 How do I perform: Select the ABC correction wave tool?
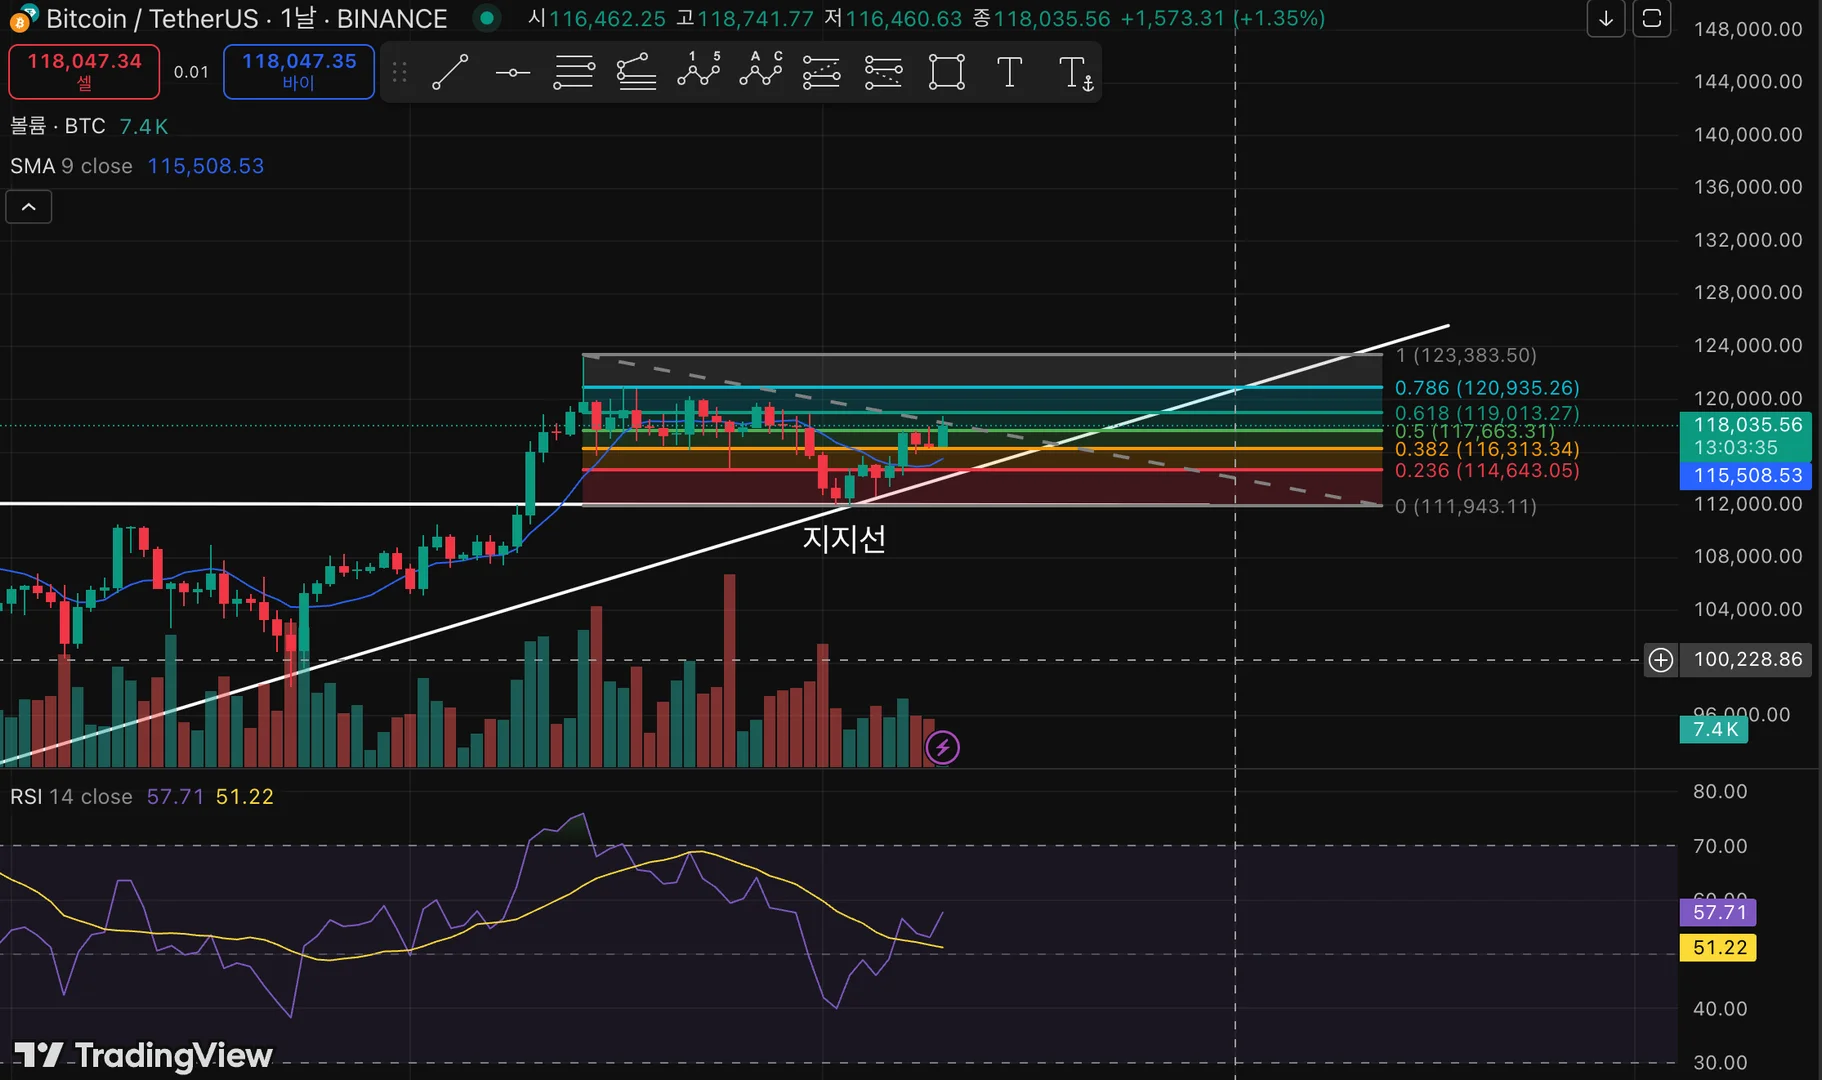(x=761, y=72)
